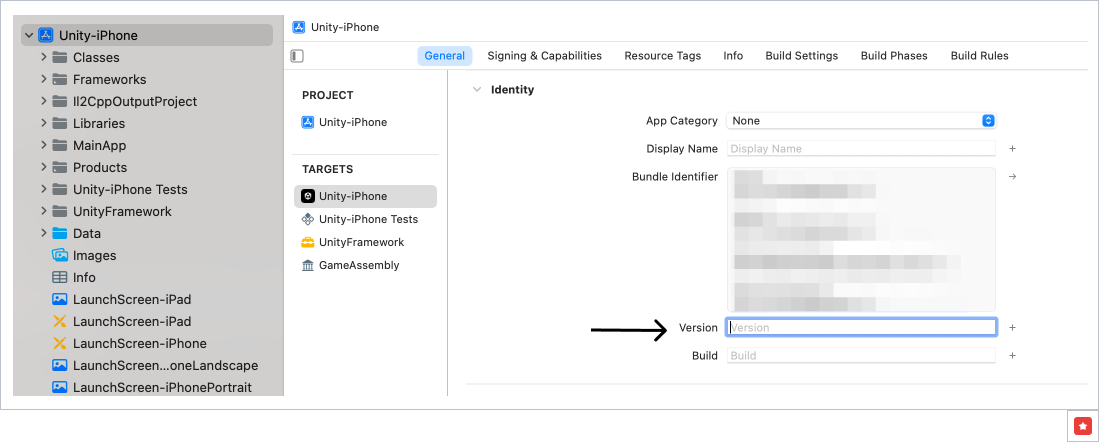
Task: Switch to Signing & Capabilities tab
Action: (x=544, y=56)
